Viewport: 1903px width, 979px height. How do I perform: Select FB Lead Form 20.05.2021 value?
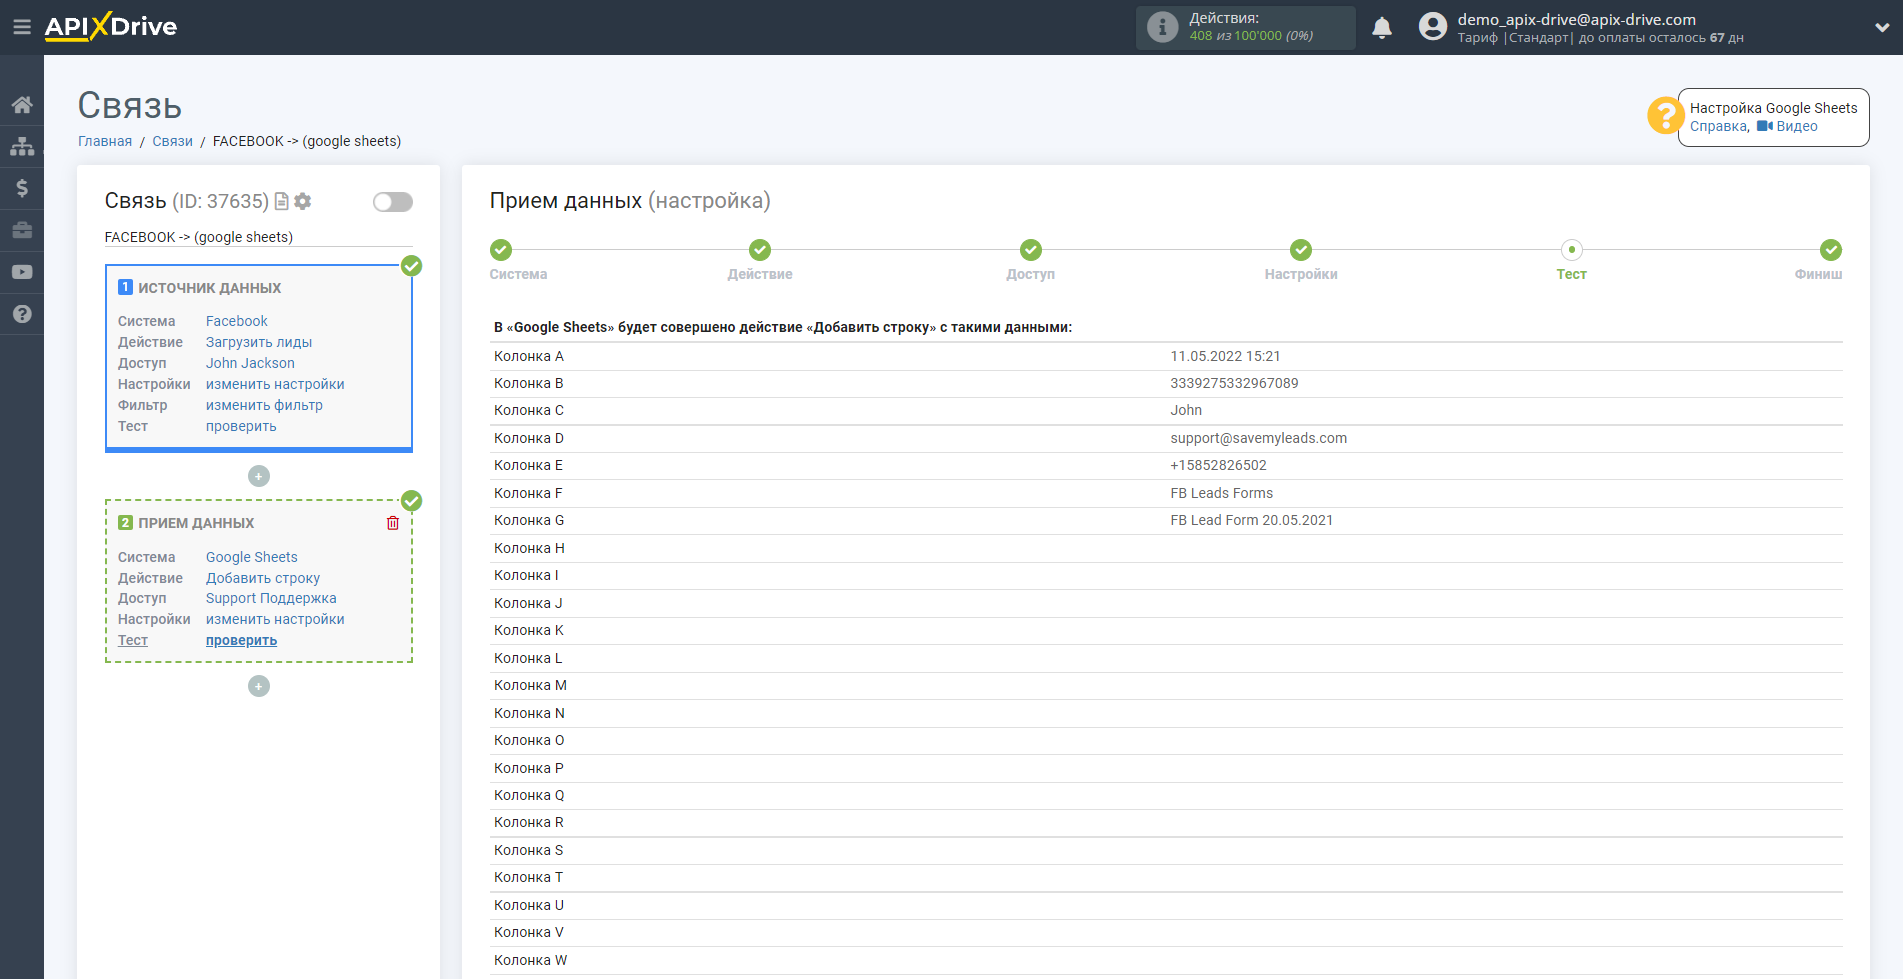click(1251, 520)
